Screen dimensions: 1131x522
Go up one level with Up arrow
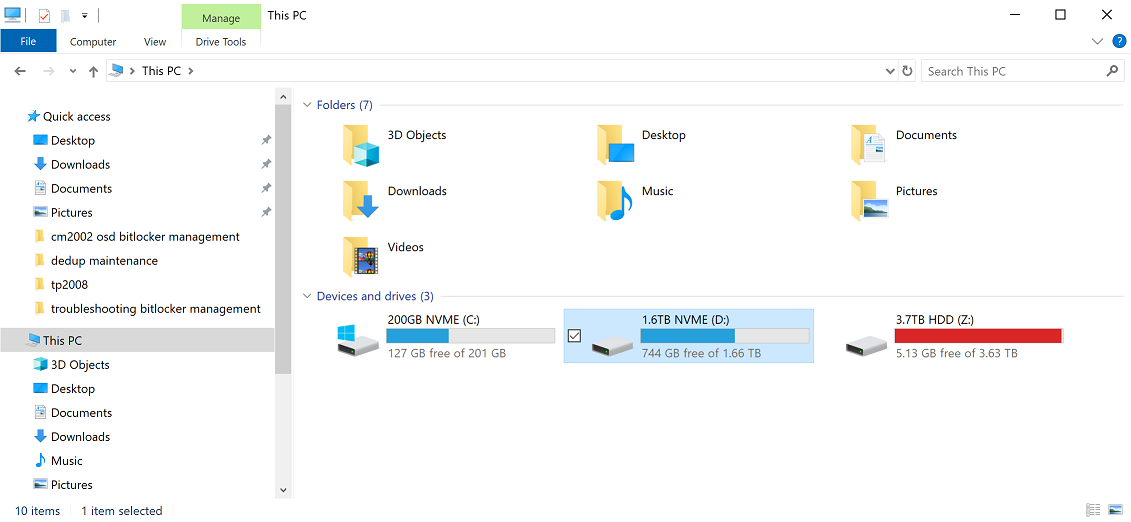(93, 71)
